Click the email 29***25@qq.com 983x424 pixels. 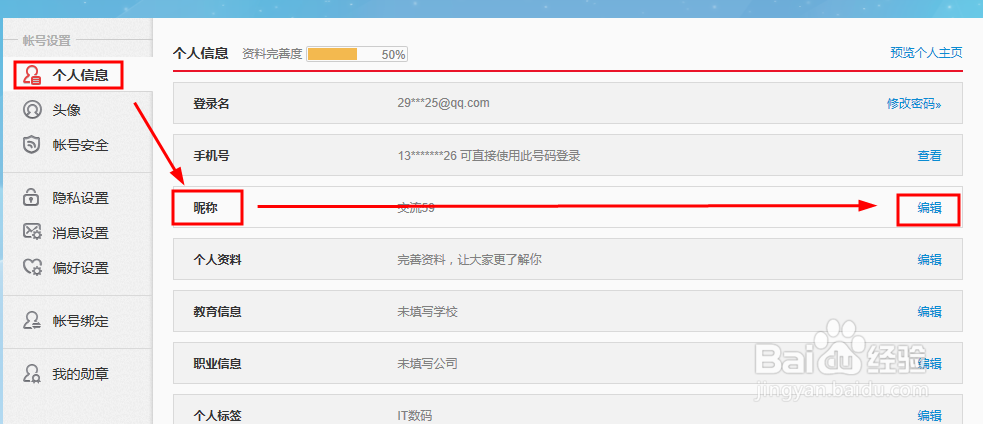443,103
